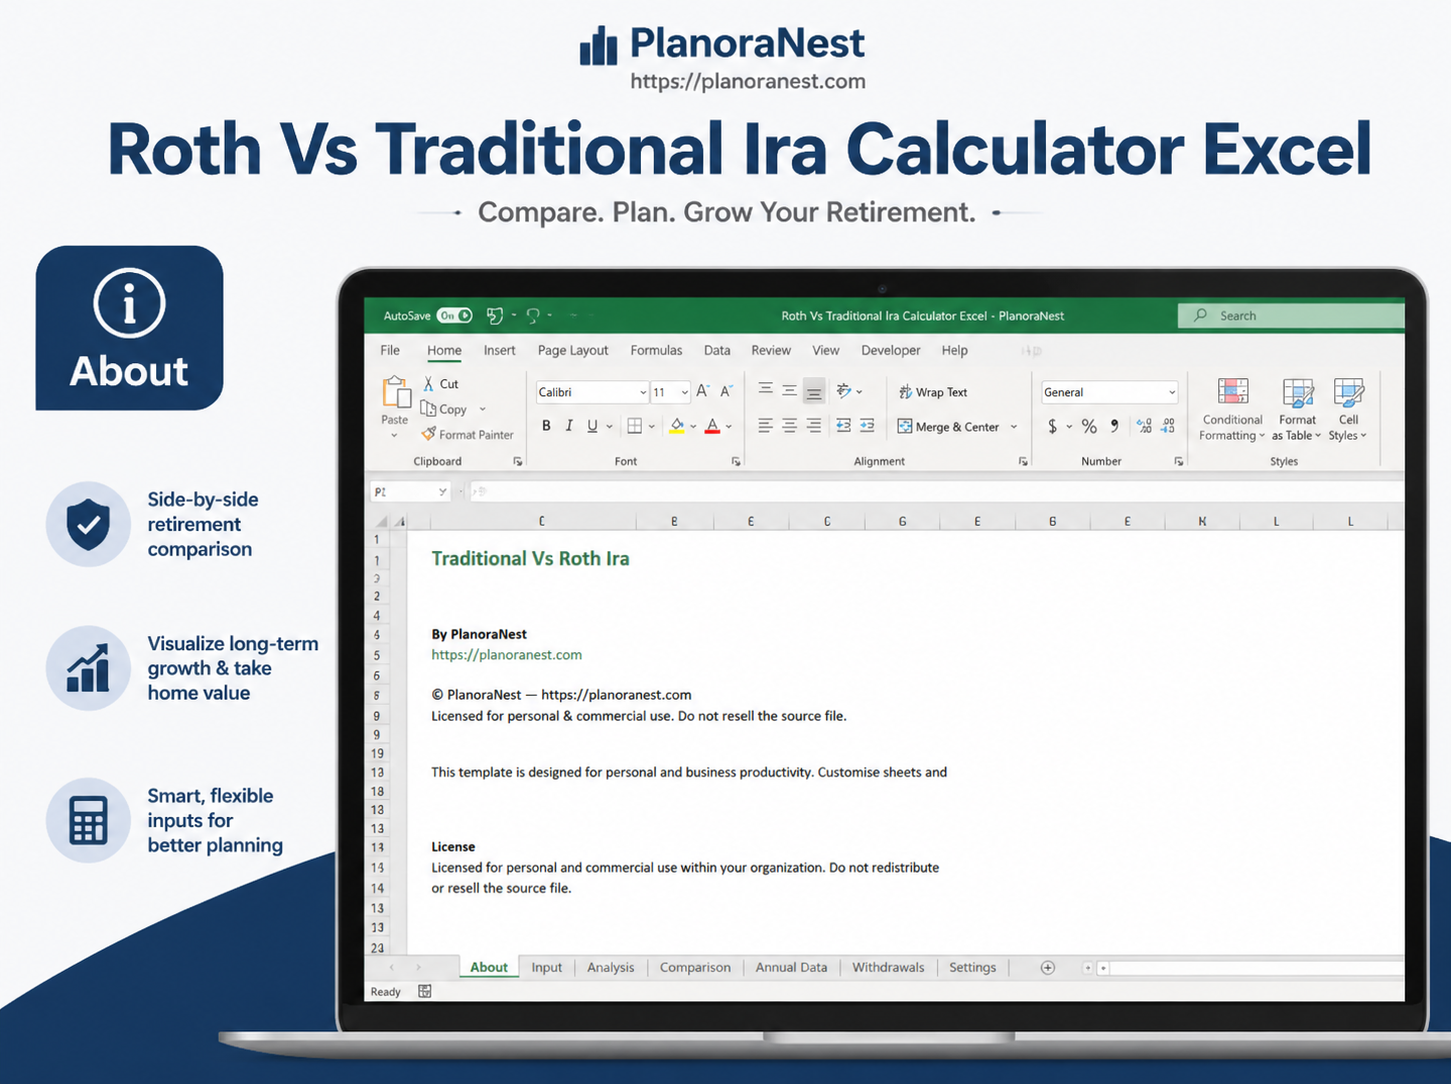Viewport: 1451px width, 1084px height.
Task: Apply cell borders icon
Action: point(634,426)
